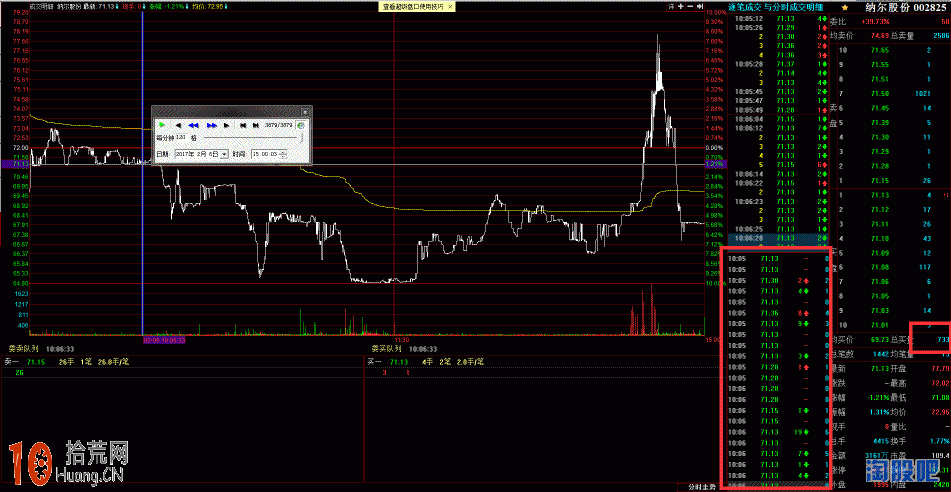This screenshot has width=951, height=492.
Task: Click ask level 7 volume 1021
Action: pos(922,93)
